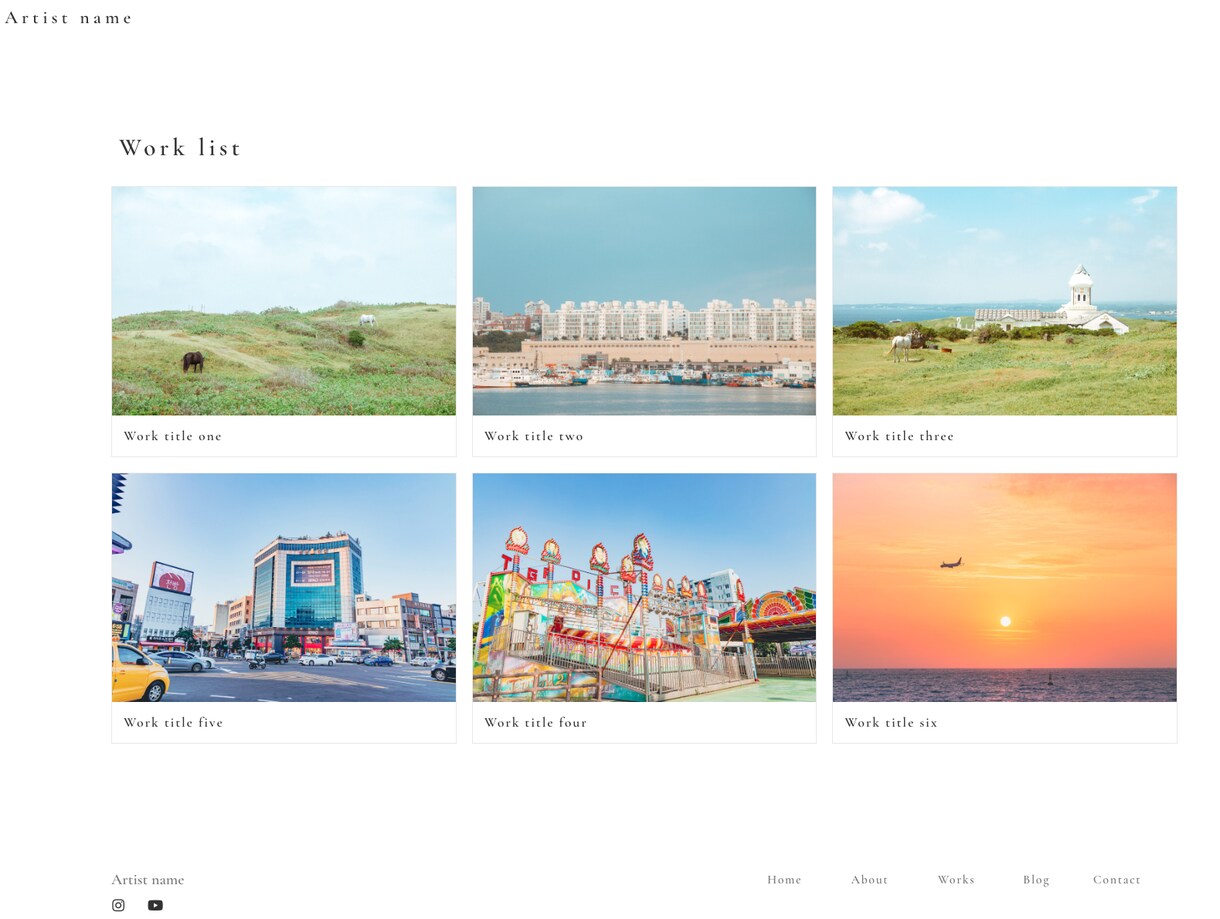Screen dimensions: 1220x919
Task: Open the Instagram icon in the footer
Action: [118, 905]
